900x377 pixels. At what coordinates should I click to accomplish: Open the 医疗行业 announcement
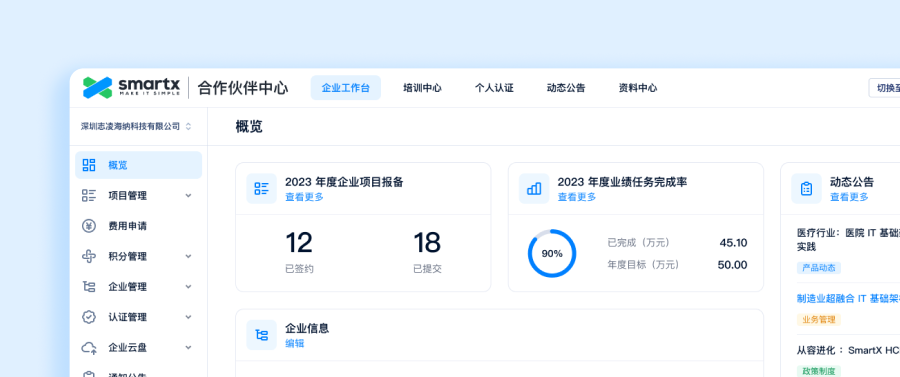(848, 240)
